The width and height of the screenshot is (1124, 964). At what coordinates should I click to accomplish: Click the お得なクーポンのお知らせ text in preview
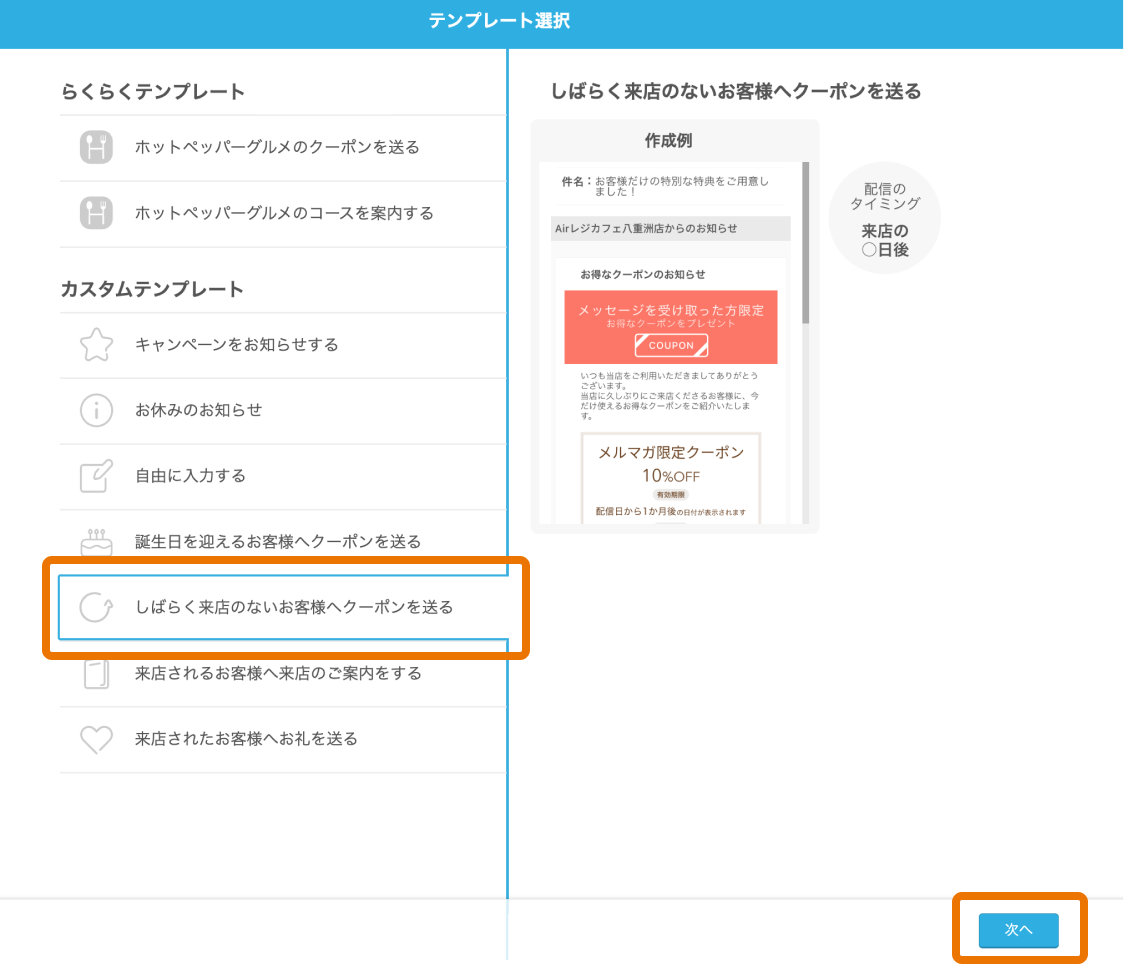click(643, 275)
